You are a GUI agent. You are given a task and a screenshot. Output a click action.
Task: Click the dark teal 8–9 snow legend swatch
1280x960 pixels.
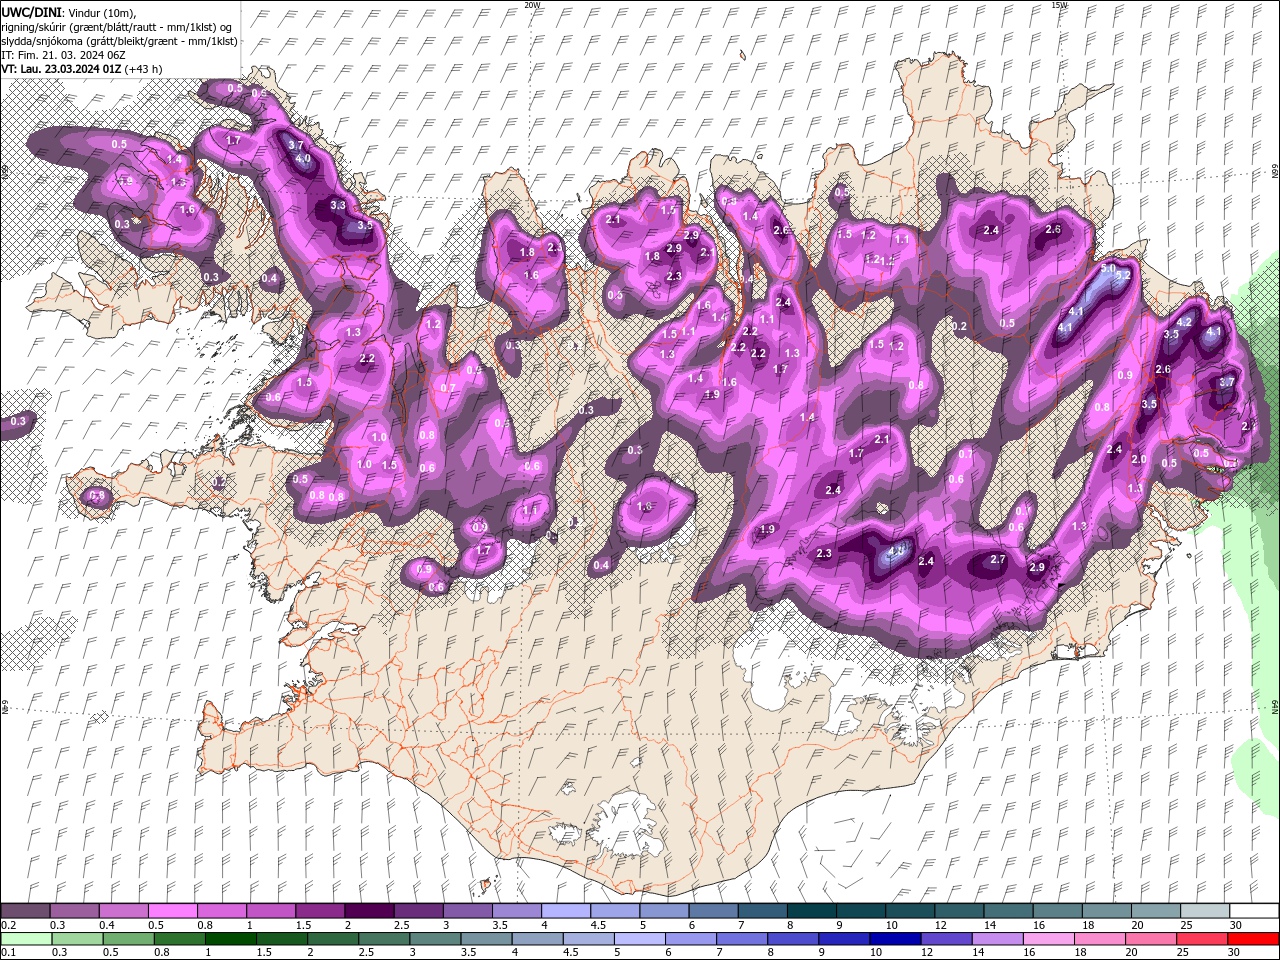pos(811,911)
